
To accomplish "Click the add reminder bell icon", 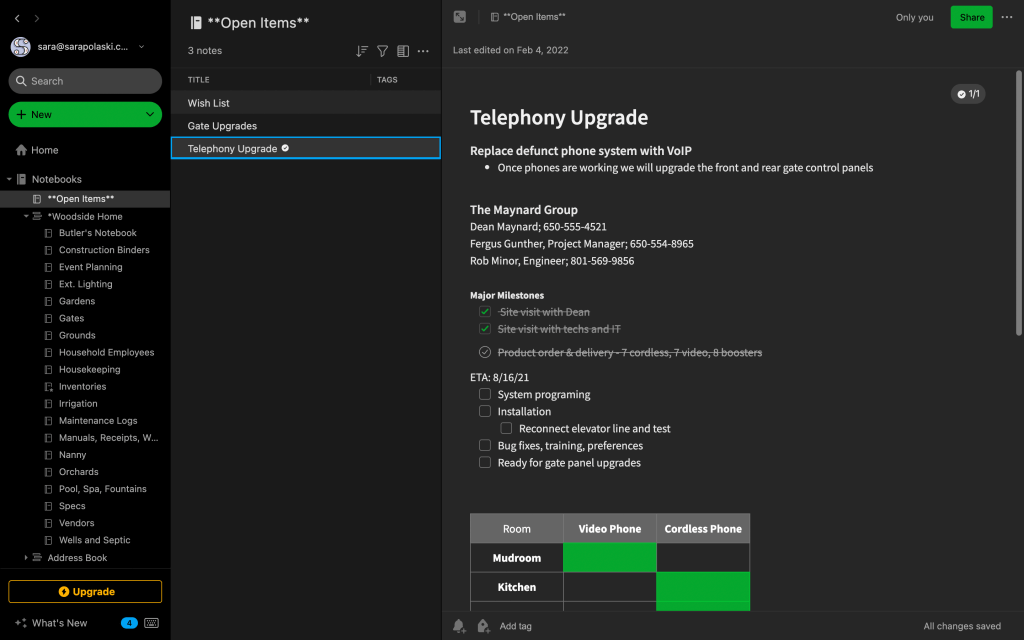I will pos(459,626).
